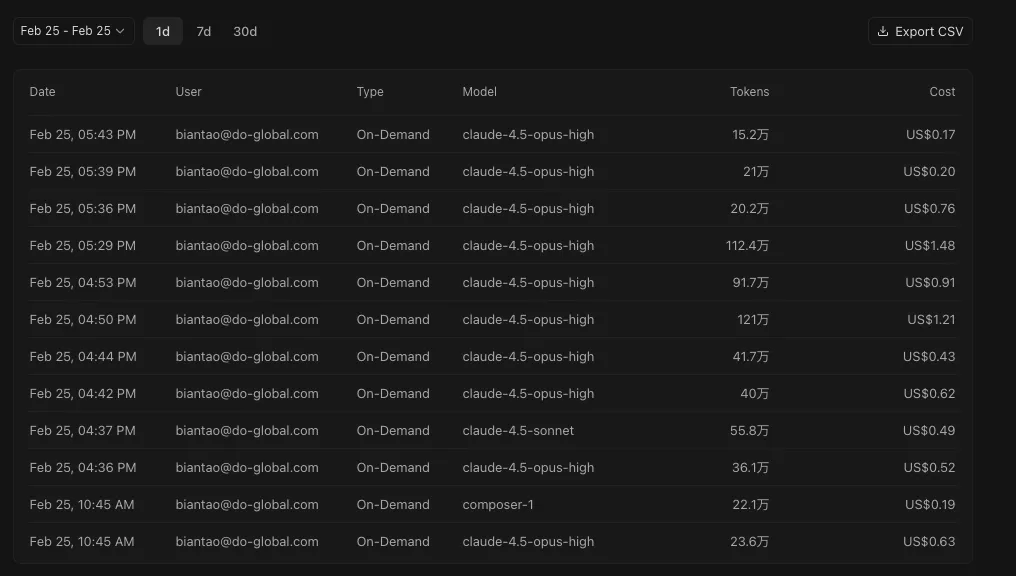The height and width of the screenshot is (576, 1016).
Task: Click the US$0.43 cost value
Action: [929, 356]
